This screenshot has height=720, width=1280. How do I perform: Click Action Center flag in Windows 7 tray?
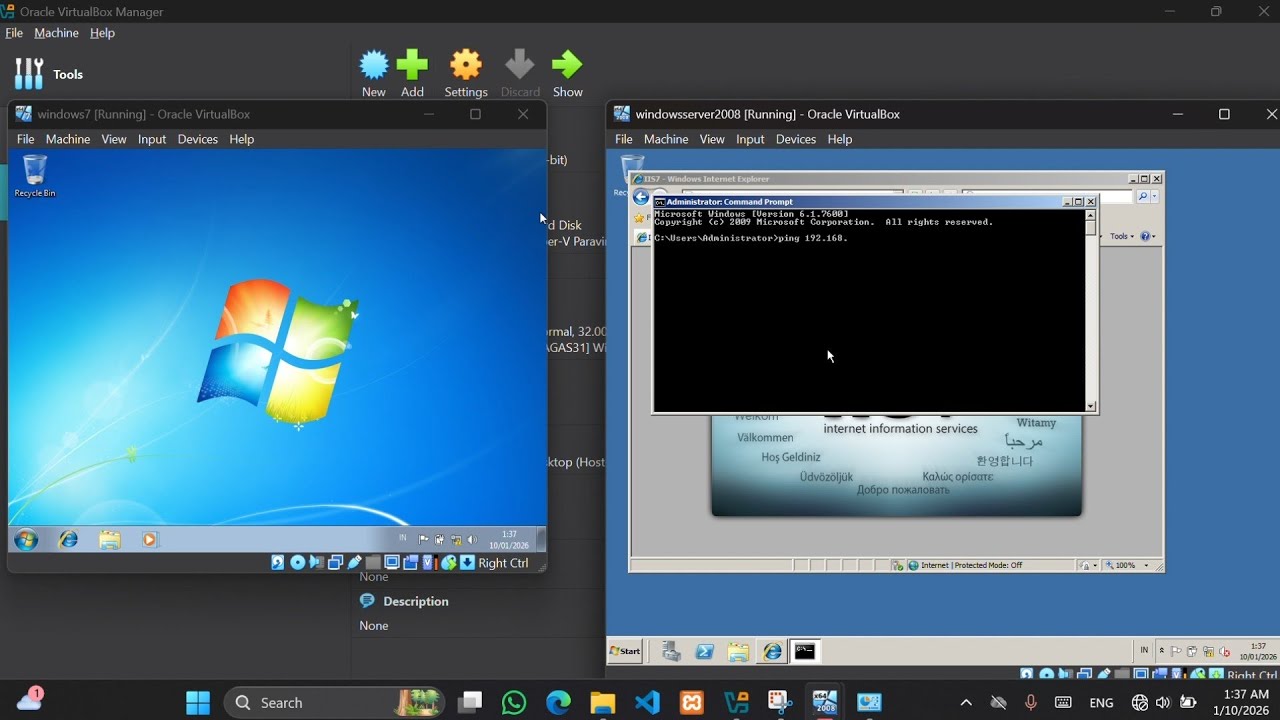point(424,540)
